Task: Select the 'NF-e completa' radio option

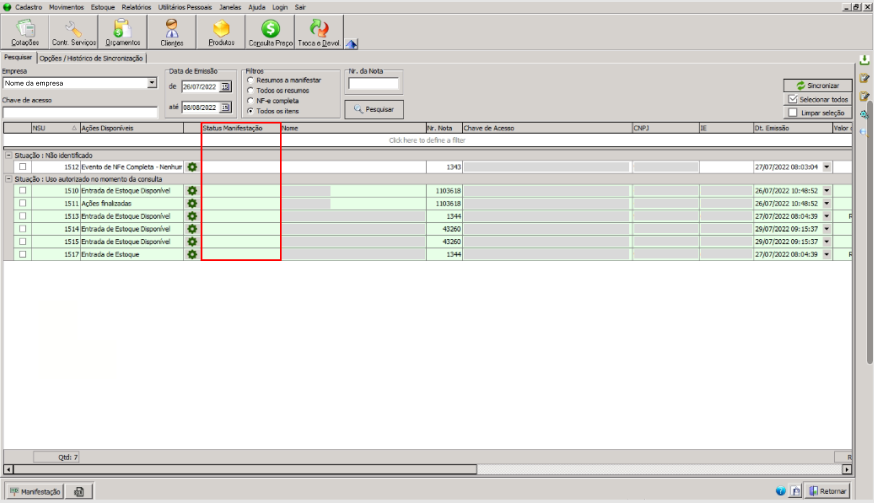Action: (x=250, y=101)
